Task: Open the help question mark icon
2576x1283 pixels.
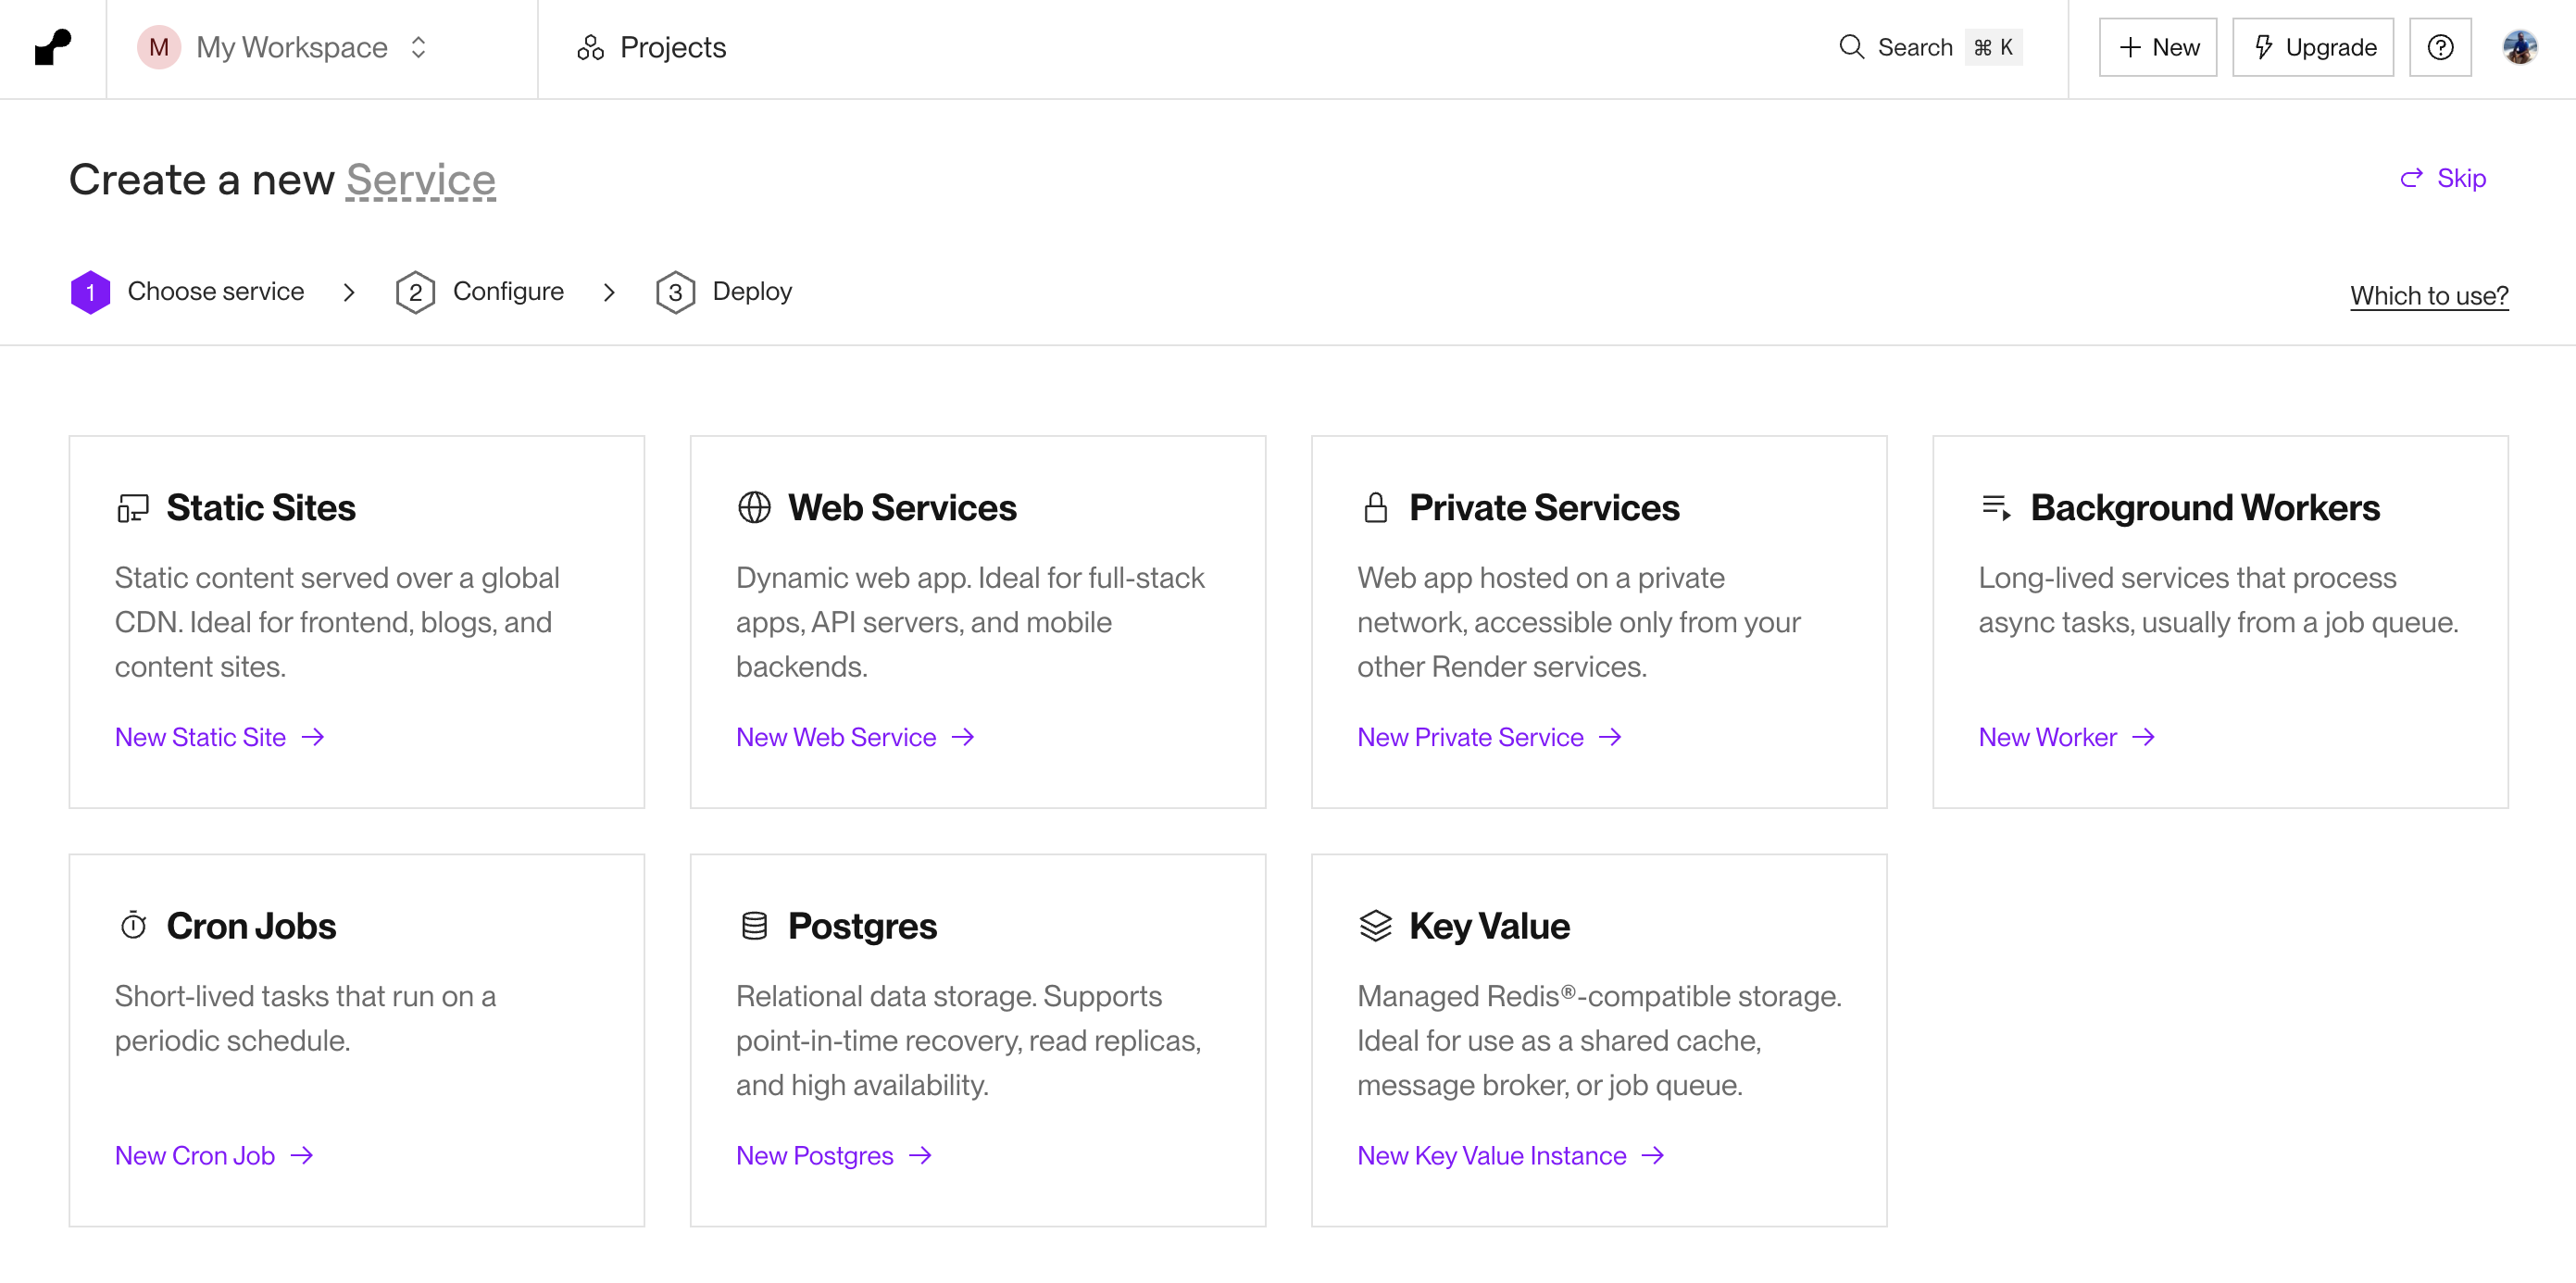Action: (2440, 47)
